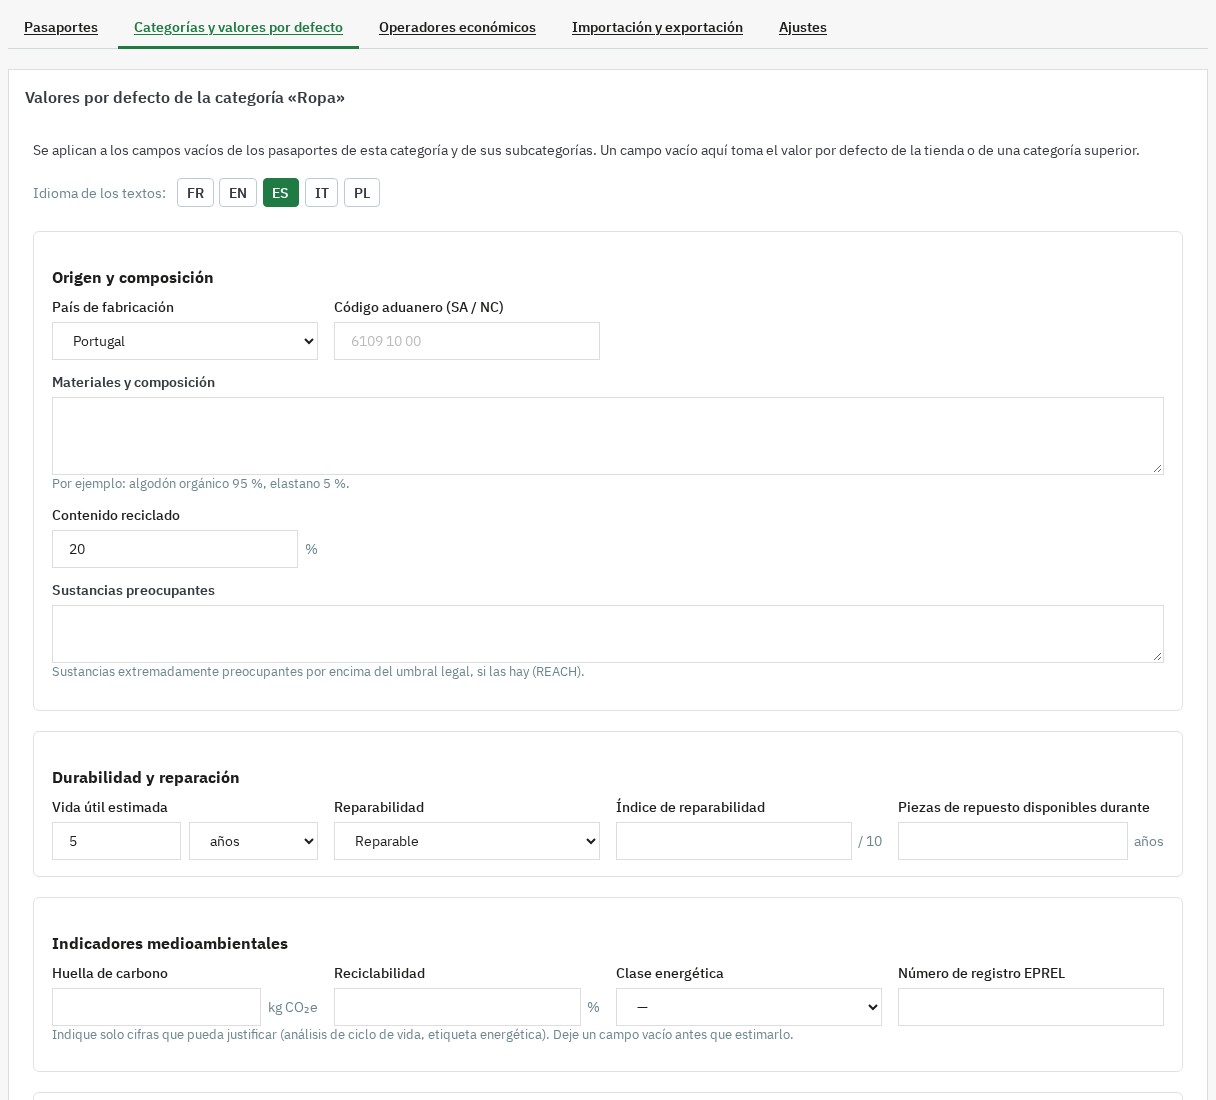This screenshot has width=1216, height=1100.
Task: Click the hint "Por ejemplo: algodón orgánico 95 %, elastano 5 %."
Action: (201, 483)
